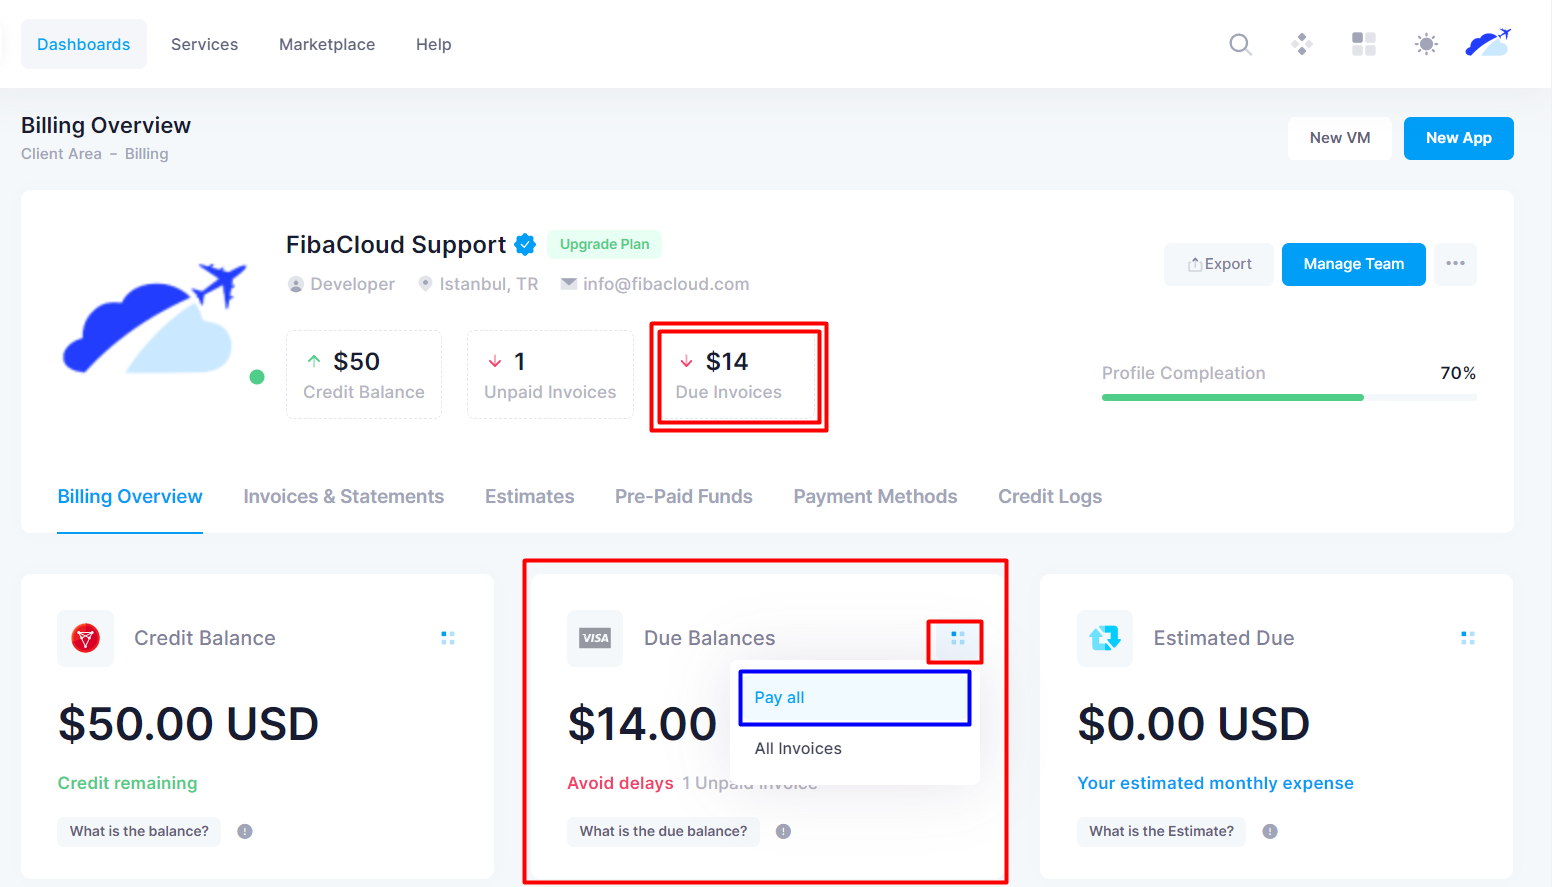Viewport: 1552px width, 887px height.
Task: Click the blue verified badge beside FibaCloud Support
Action: click(x=525, y=245)
